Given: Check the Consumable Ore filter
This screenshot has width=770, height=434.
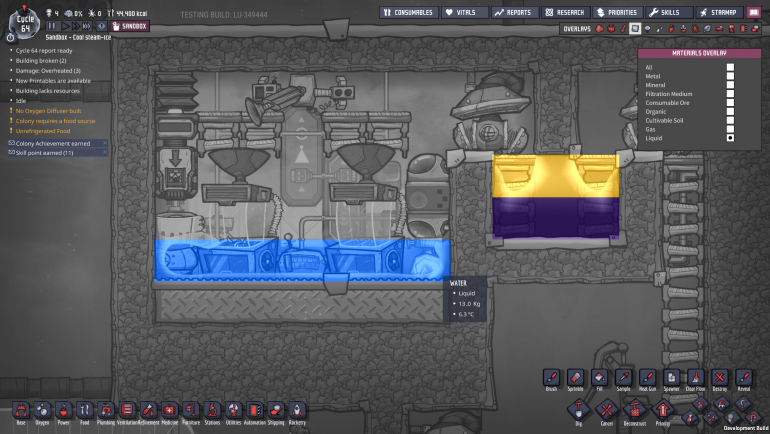Looking at the screenshot, I should (x=730, y=103).
